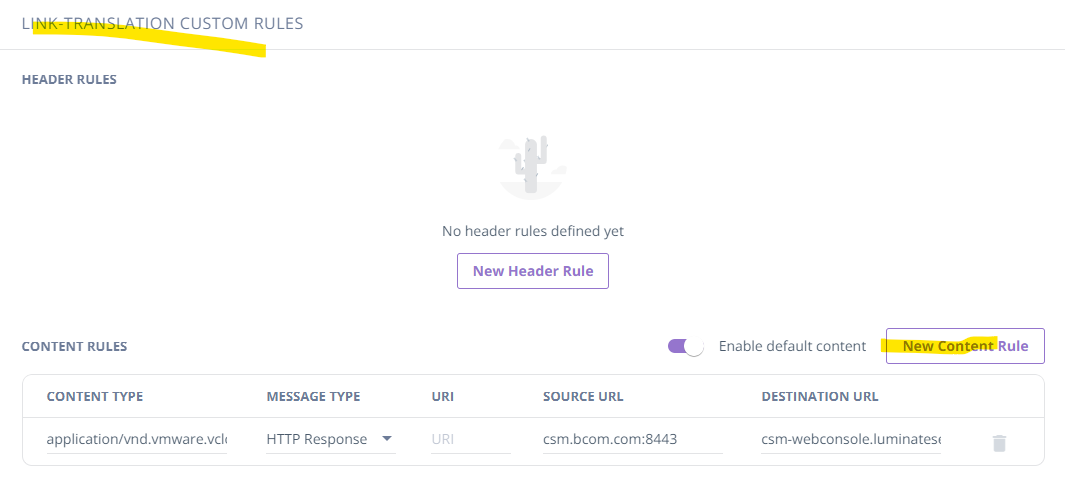Edit the csm.bcom.com:8443 source URL field
1065x488 pixels.
[x=632, y=439]
